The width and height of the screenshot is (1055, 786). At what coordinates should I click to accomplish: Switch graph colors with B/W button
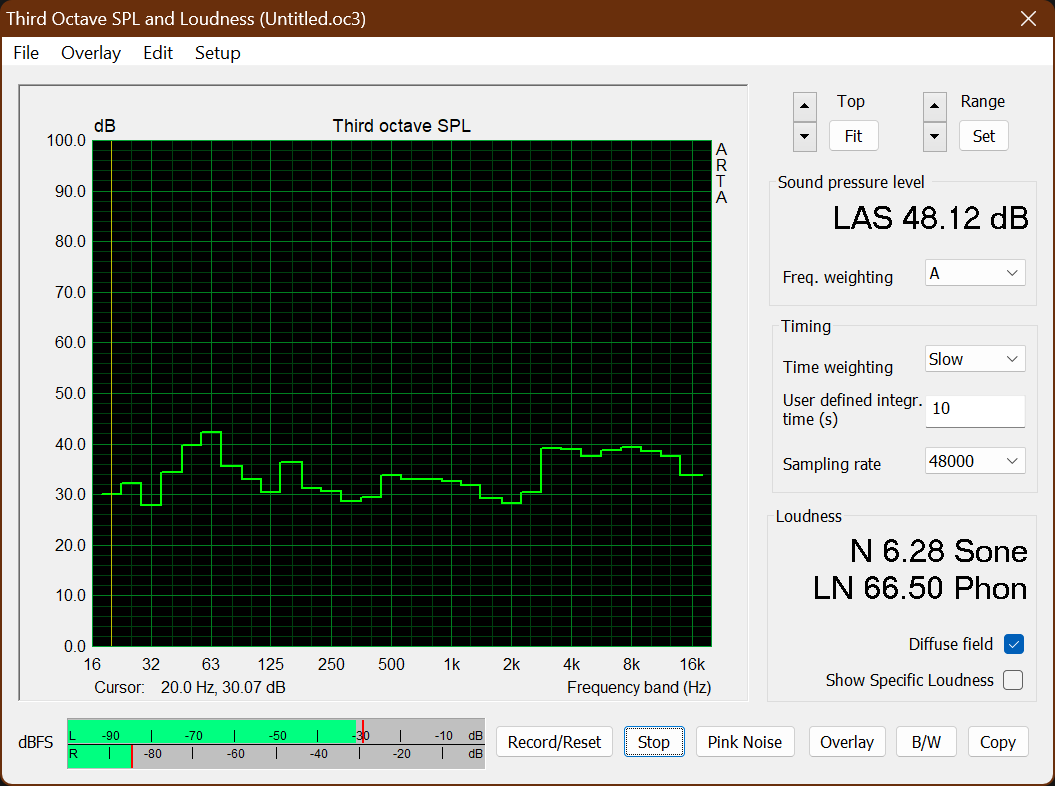[x=926, y=742]
